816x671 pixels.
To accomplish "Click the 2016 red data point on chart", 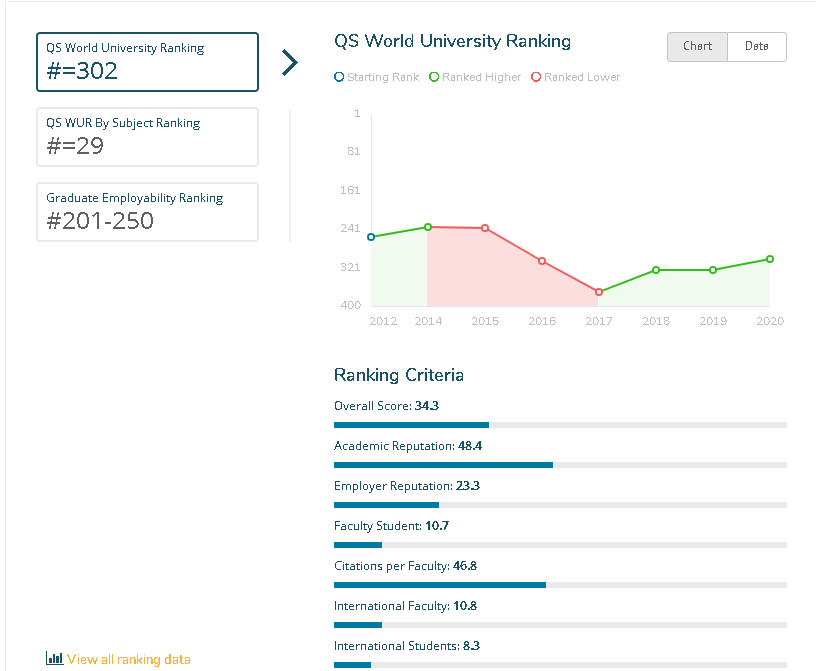I will tap(542, 261).
